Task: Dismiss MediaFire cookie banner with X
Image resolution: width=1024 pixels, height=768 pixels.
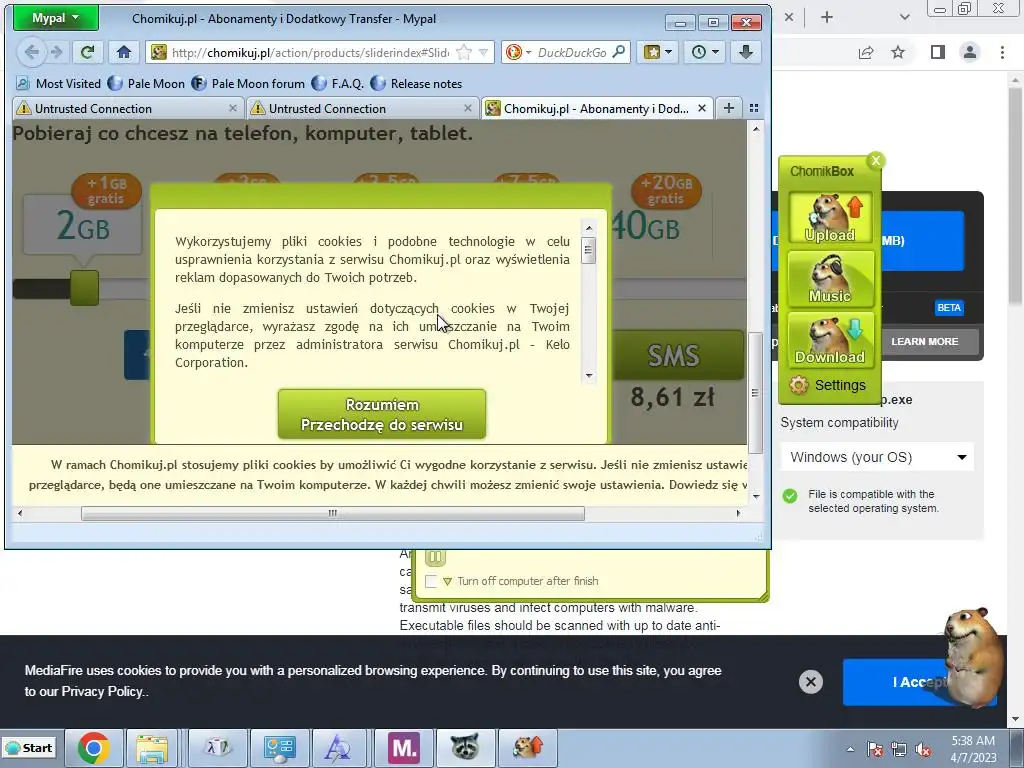Action: coord(810,682)
